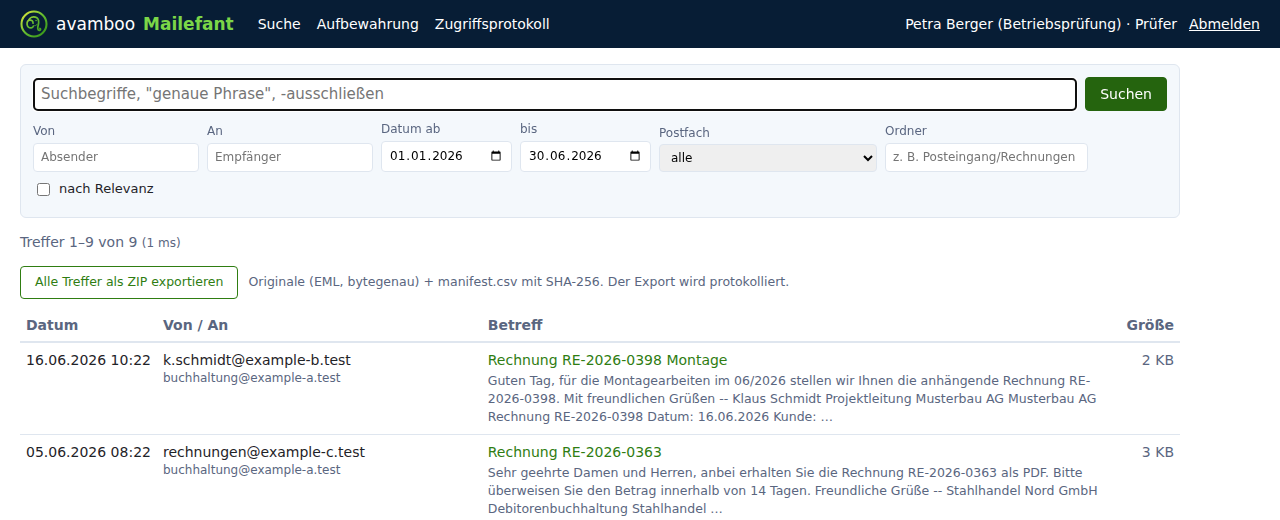
Task: Click the Datum column header
Action: [52, 325]
